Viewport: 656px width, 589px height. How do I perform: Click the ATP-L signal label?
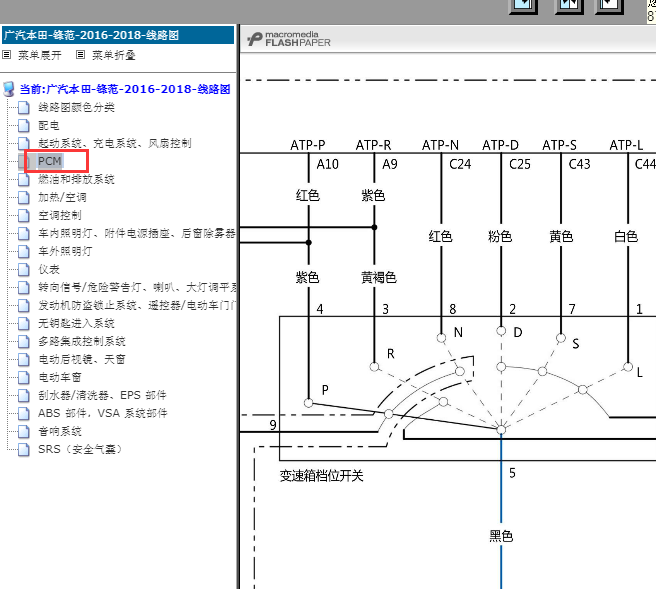[x=626, y=145]
